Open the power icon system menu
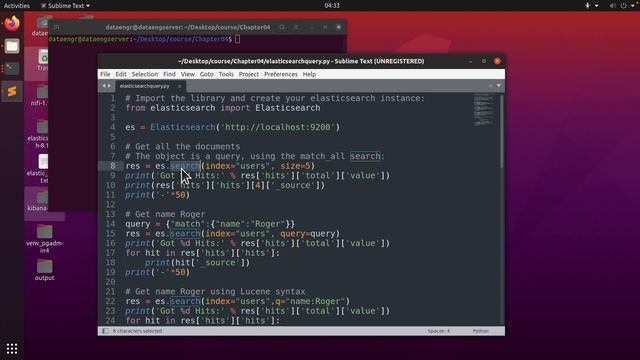This screenshot has height=360, width=640. click(x=623, y=6)
